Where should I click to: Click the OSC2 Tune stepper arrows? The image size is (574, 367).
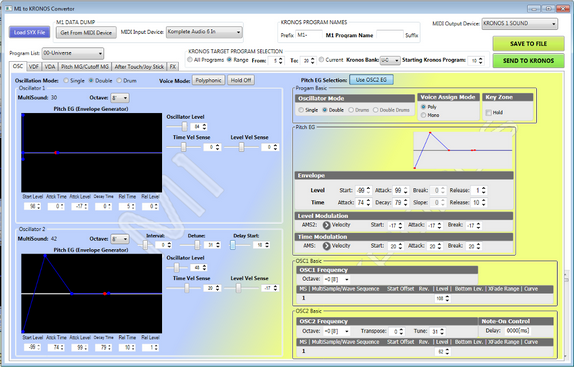click(442, 331)
